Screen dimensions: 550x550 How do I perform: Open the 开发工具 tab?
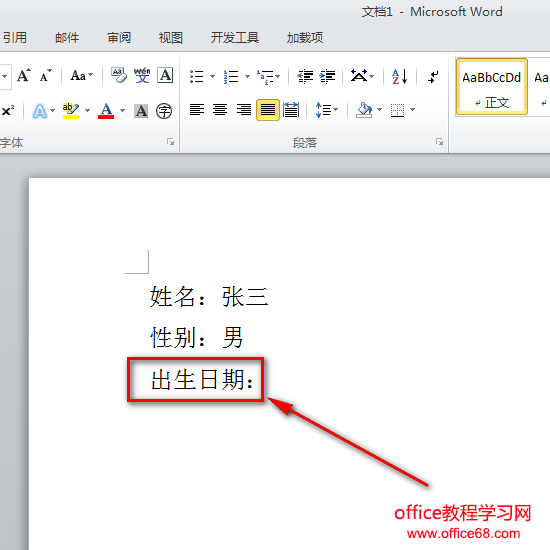pos(235,38)
